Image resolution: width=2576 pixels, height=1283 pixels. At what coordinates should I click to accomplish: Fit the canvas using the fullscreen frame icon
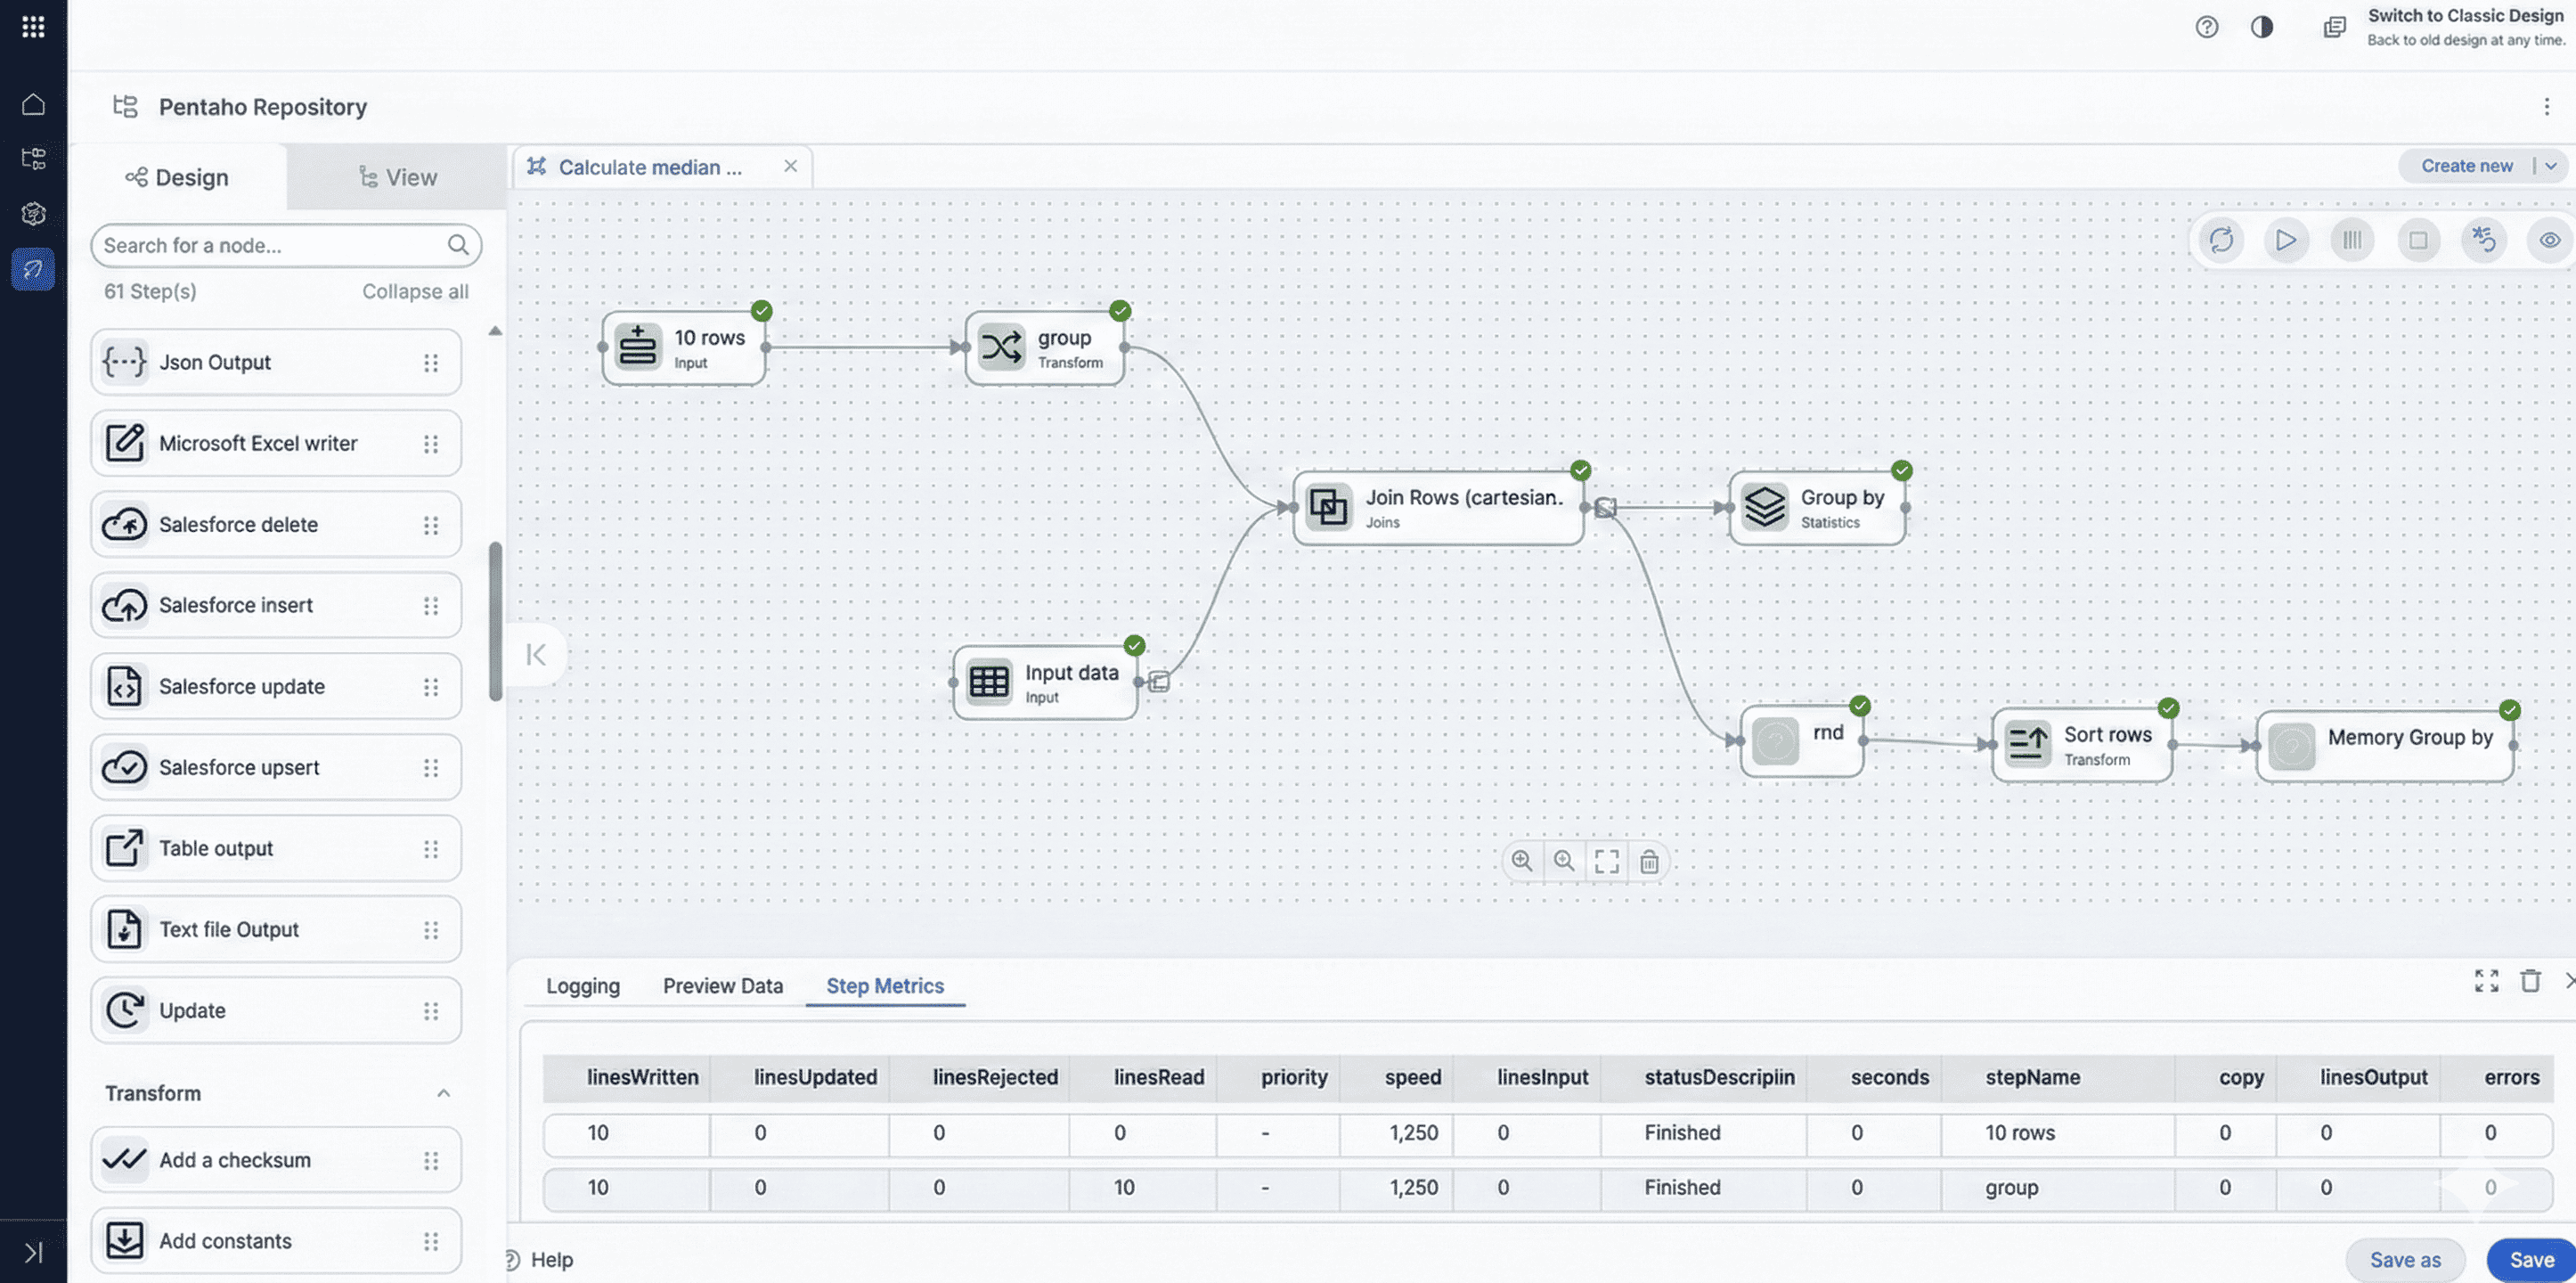[1607, 861]
